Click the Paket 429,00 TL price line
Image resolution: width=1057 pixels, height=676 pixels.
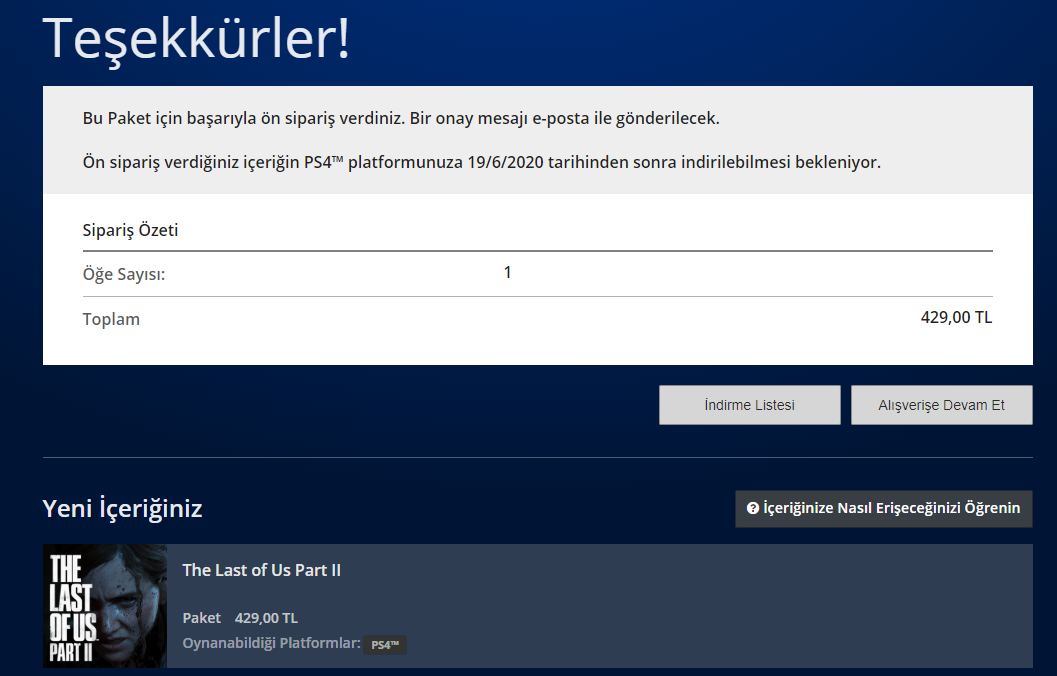[x=240, y=618]
